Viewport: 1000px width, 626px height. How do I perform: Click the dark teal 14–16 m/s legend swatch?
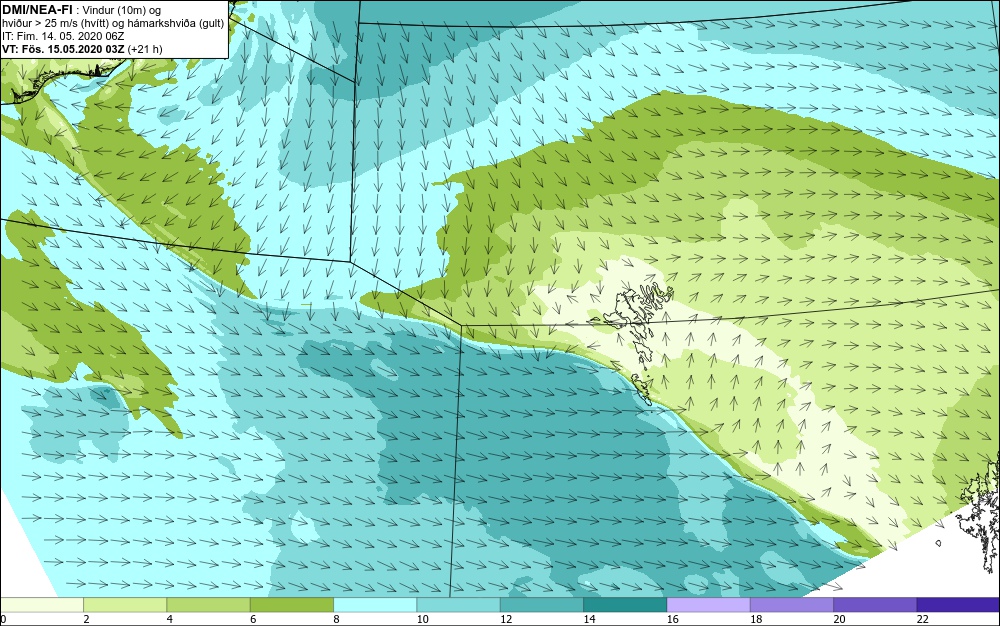(x=625, y=605)
